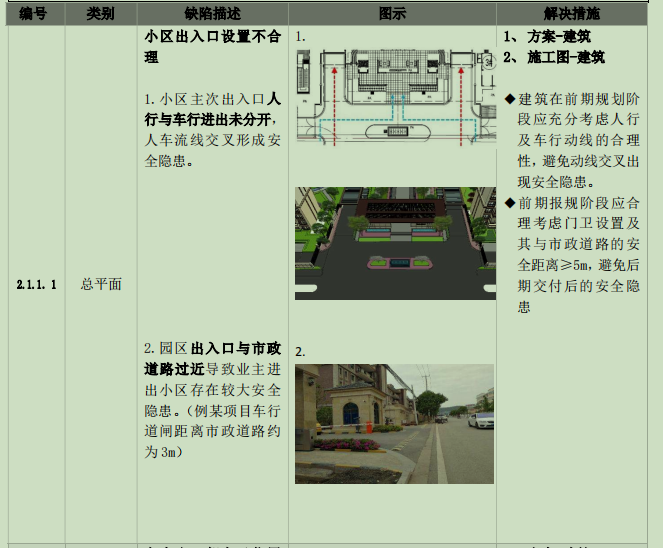Click the figure label 2. above the photo
This screenshot has height=548, width=663.
pos(301,351)
